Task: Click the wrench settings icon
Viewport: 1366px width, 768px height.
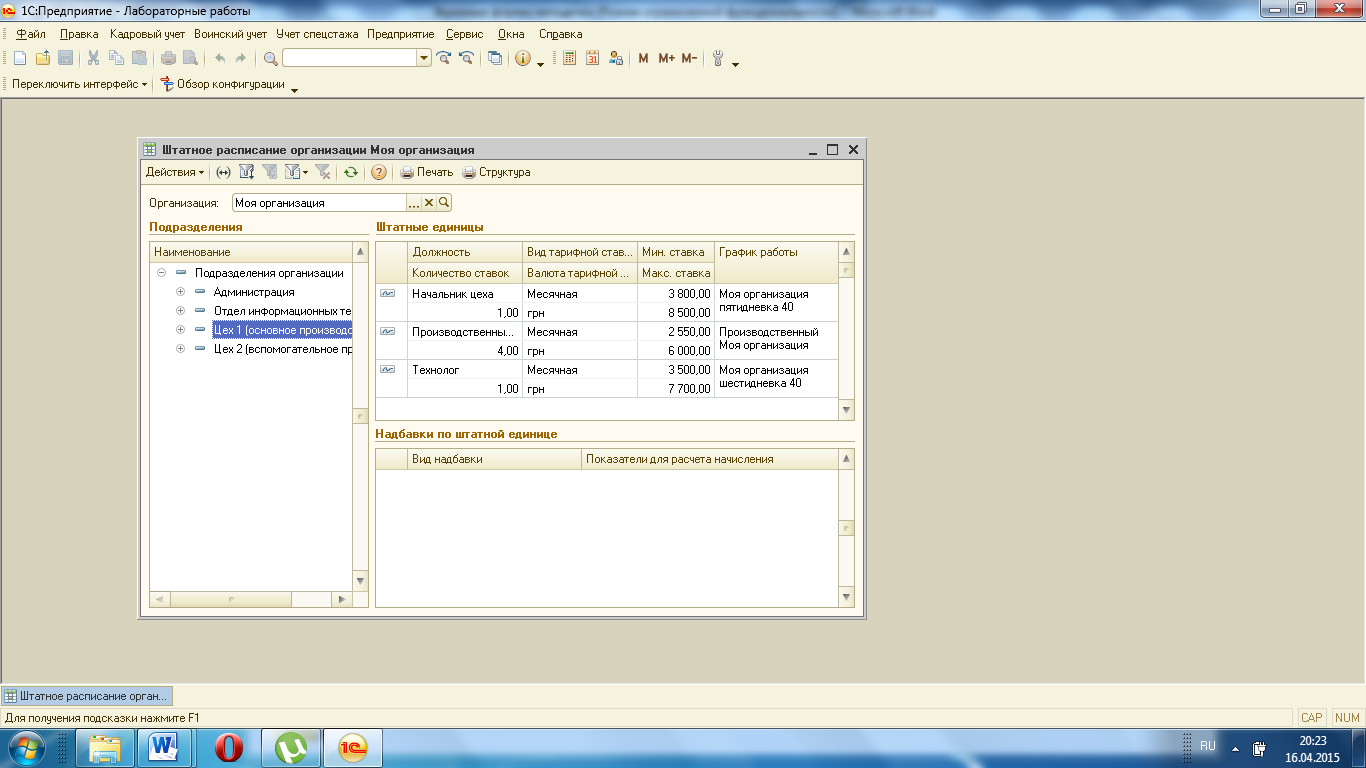Action: coord(718,59)
